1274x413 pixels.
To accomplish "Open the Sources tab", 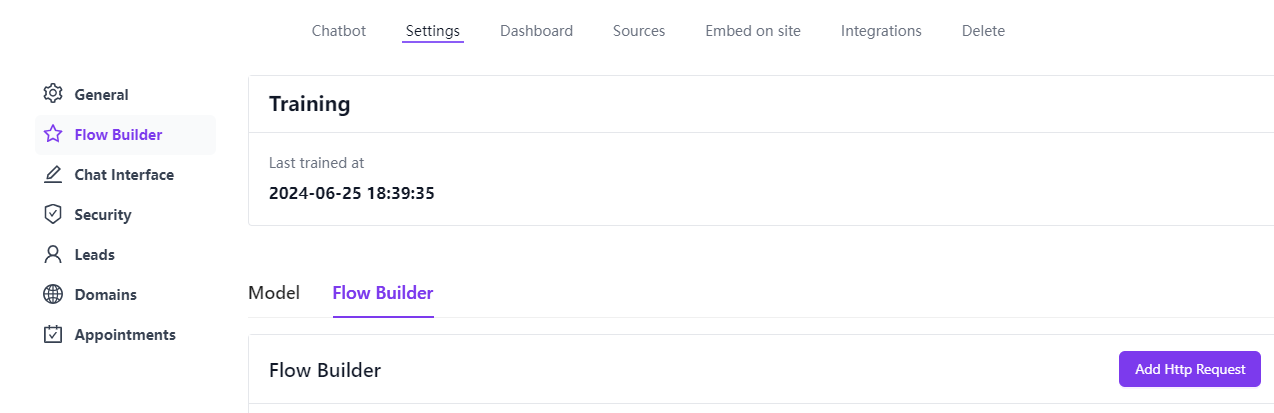I will pos(639,31).
